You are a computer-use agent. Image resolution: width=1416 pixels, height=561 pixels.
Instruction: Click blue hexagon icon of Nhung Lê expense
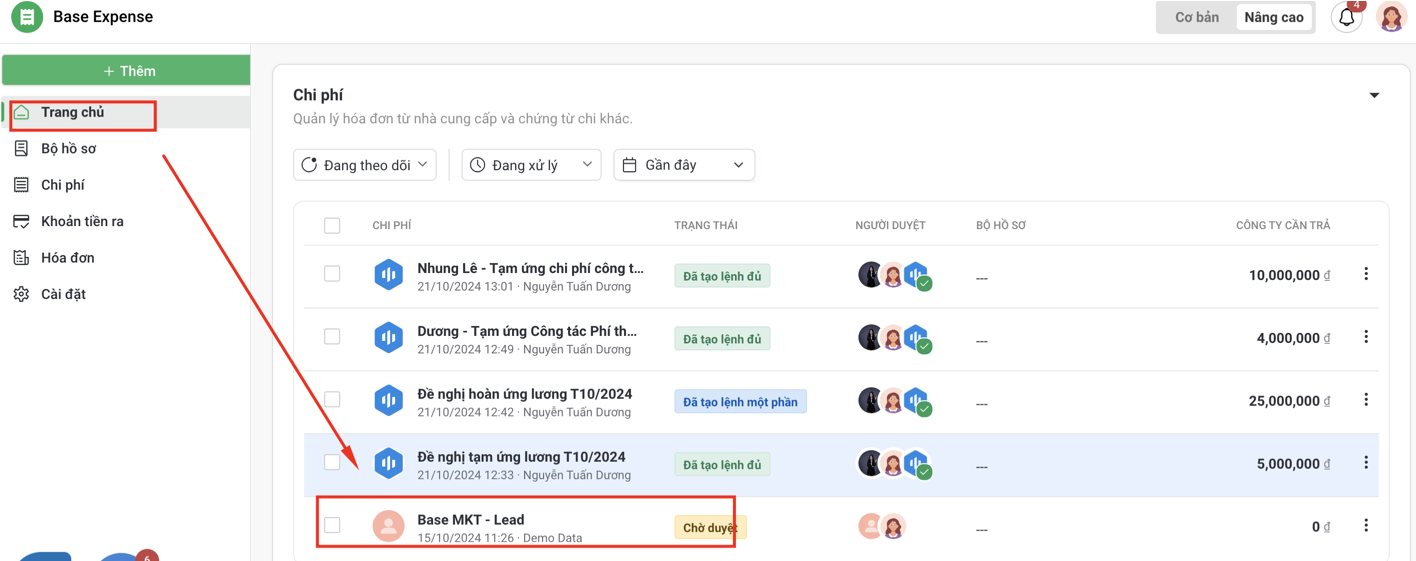click(388, 275)
